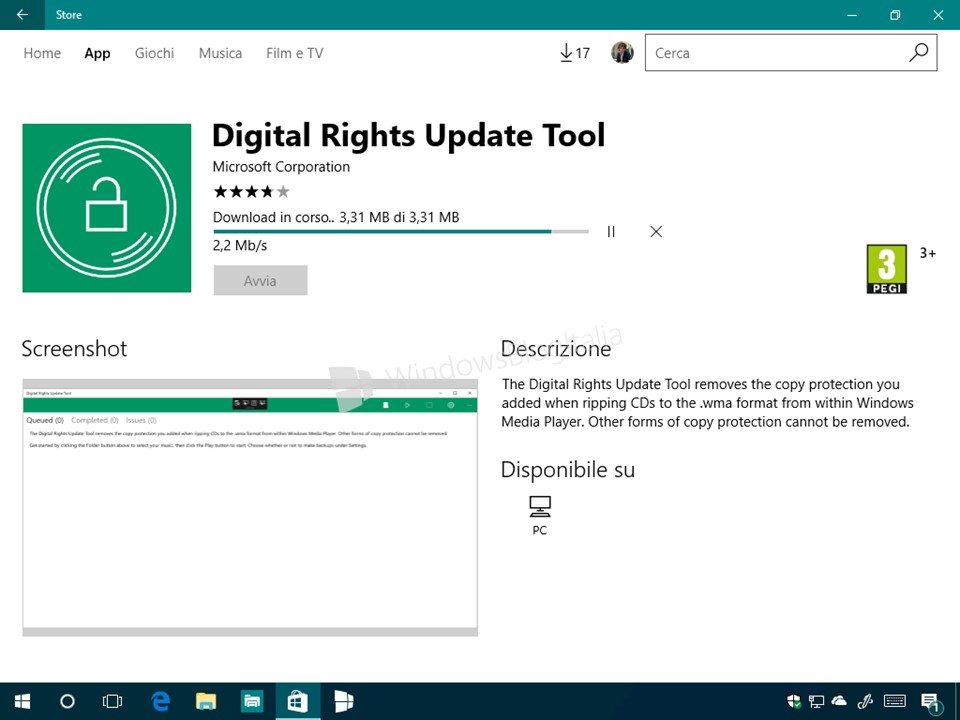This screenshot has width=960, height=720.
Task: Click the PEGI 3 rating badge
Action: pyautogui.click(x=887, y=269)
